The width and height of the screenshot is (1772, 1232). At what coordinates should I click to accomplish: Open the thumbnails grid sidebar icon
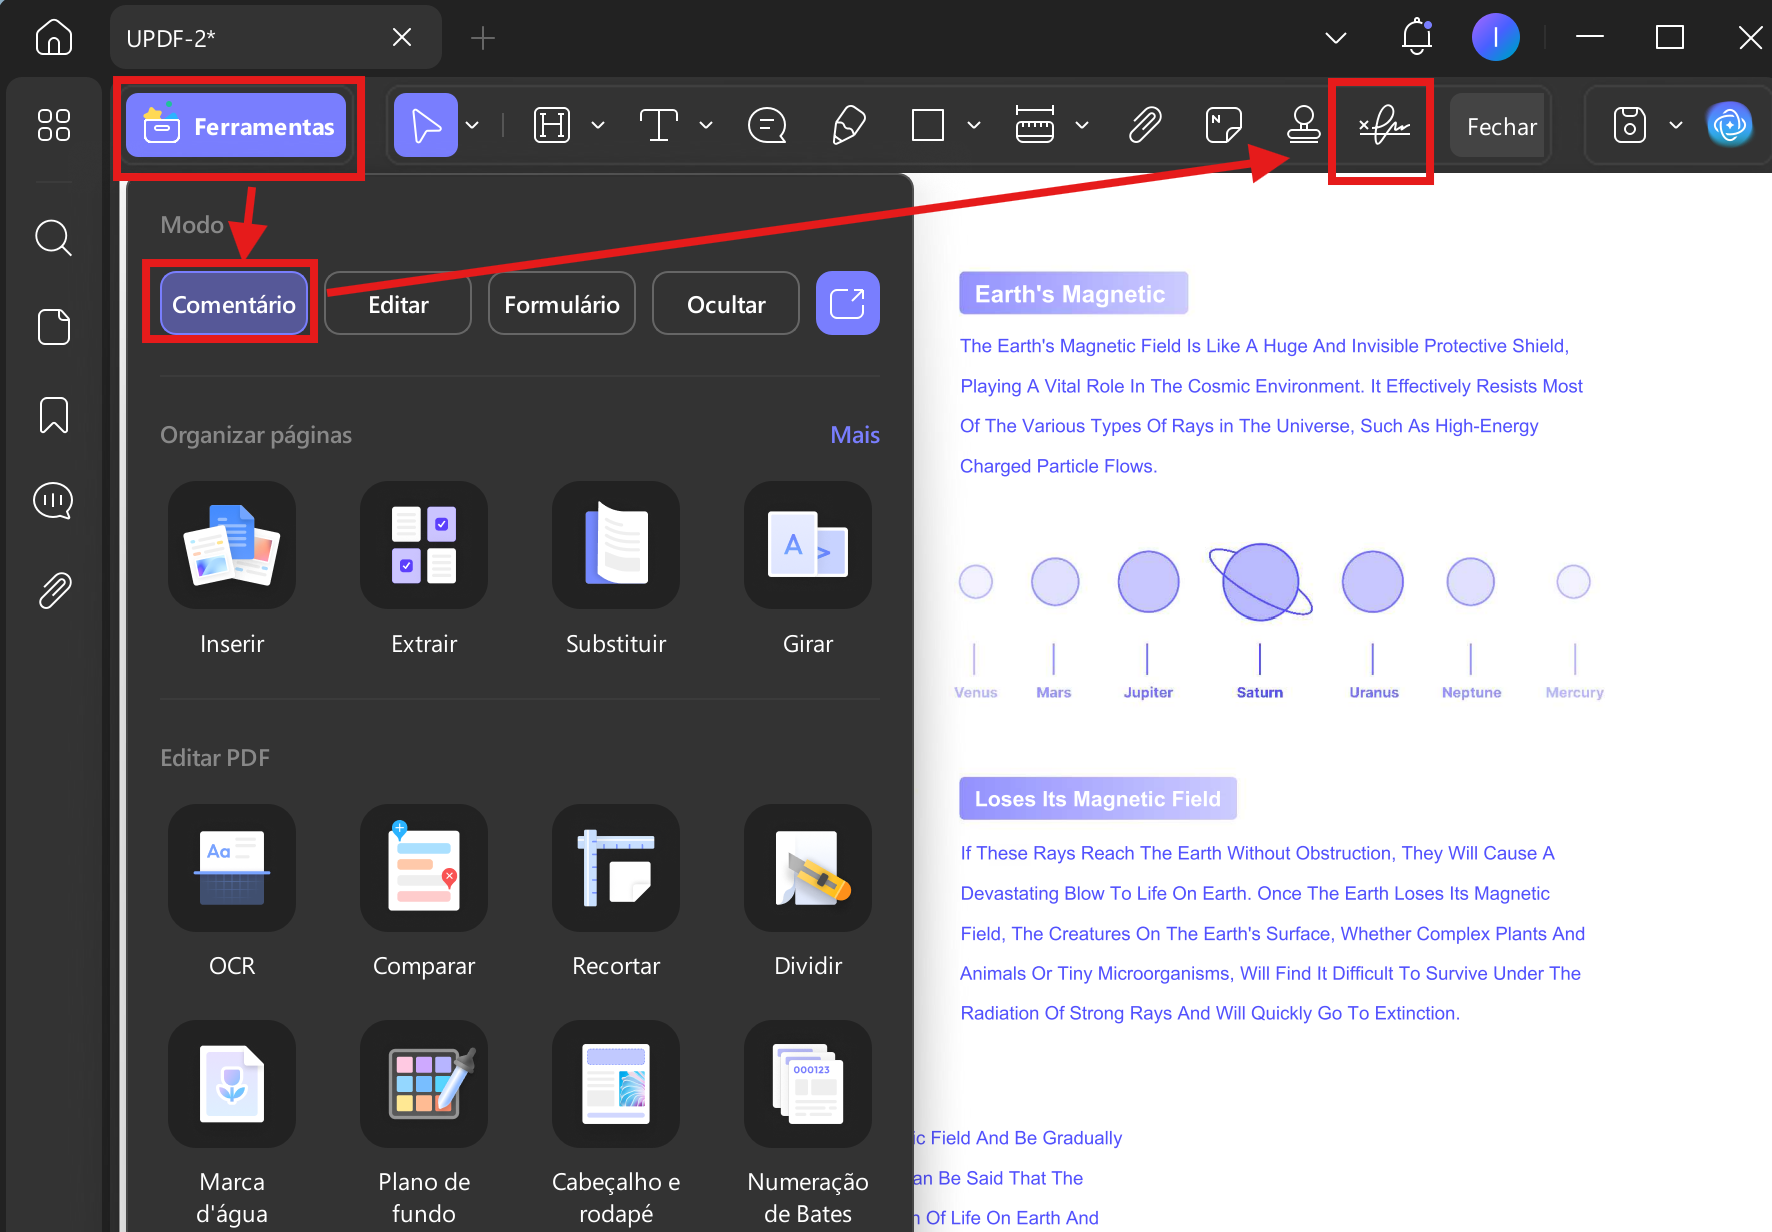click(54, 125)
